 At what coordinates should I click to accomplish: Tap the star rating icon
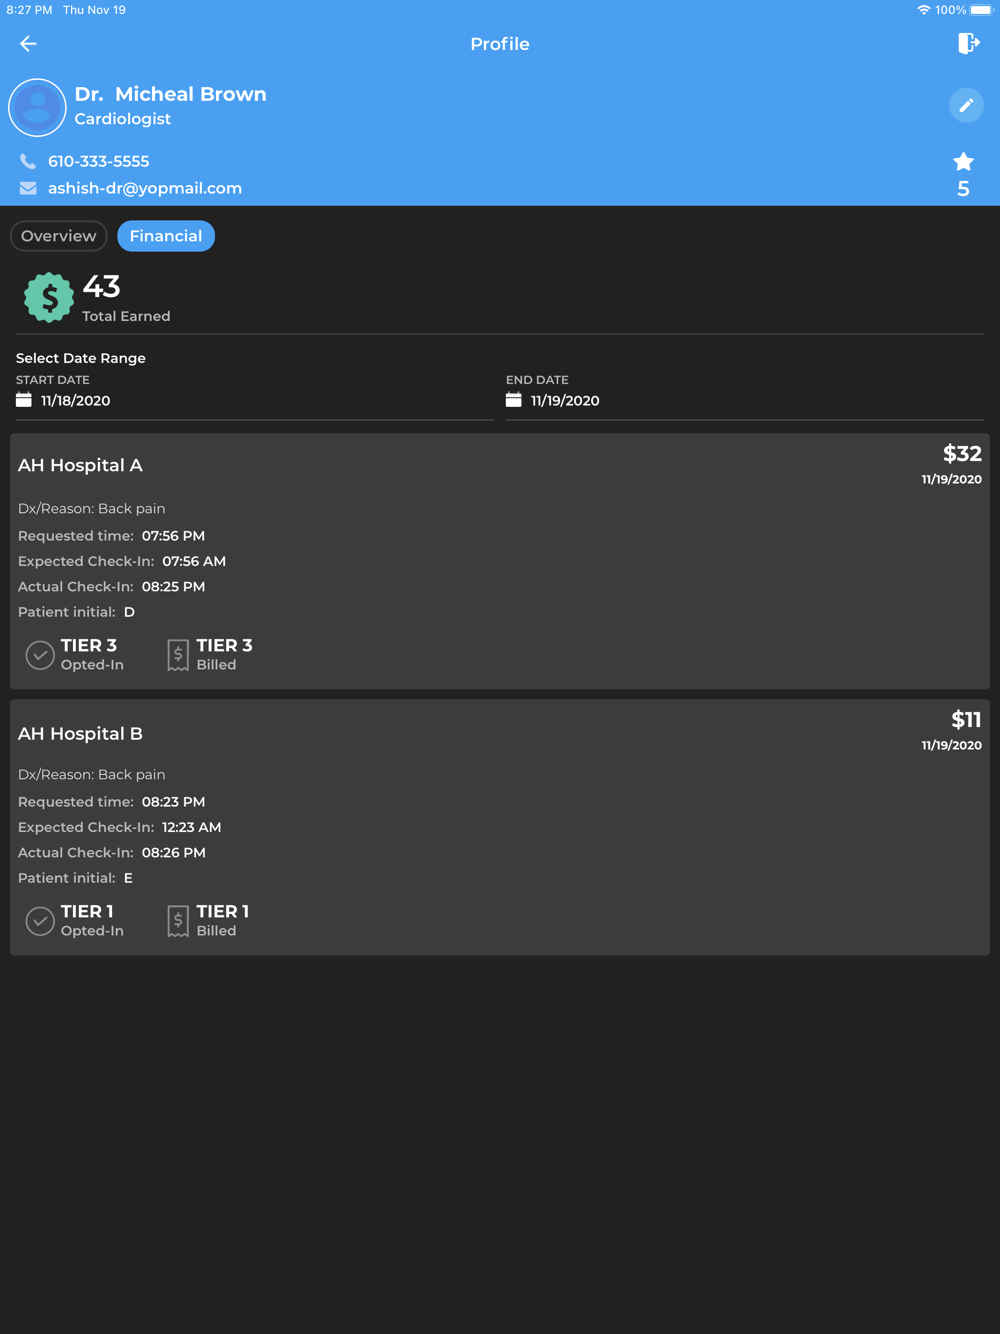(963, 162)
